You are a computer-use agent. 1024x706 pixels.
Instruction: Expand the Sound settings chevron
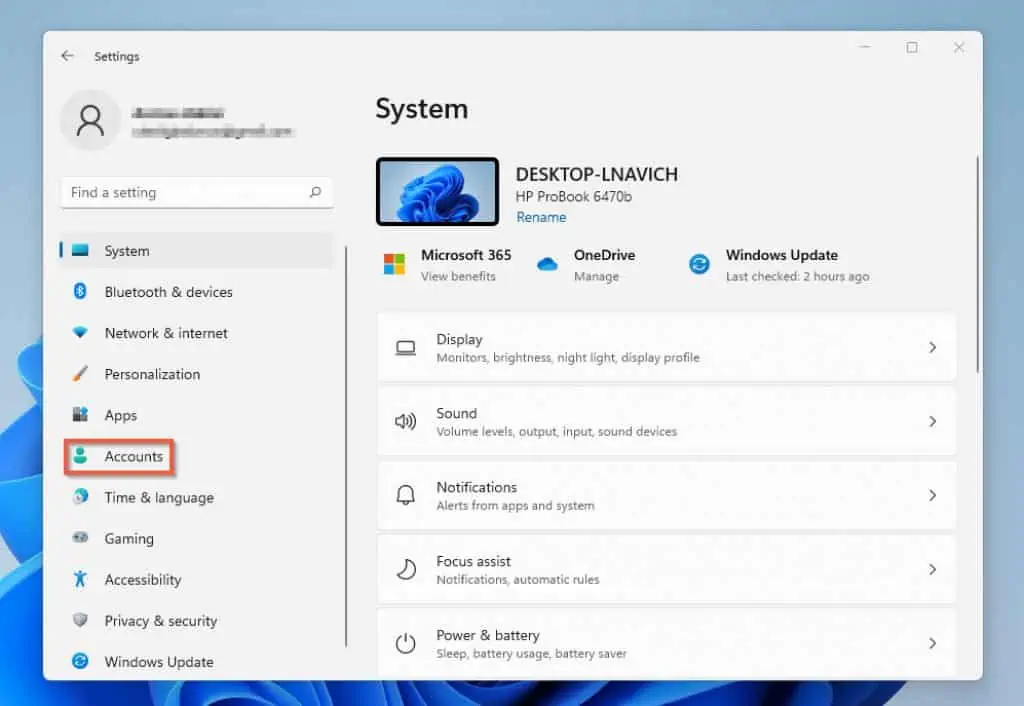(x=932, y=422)
